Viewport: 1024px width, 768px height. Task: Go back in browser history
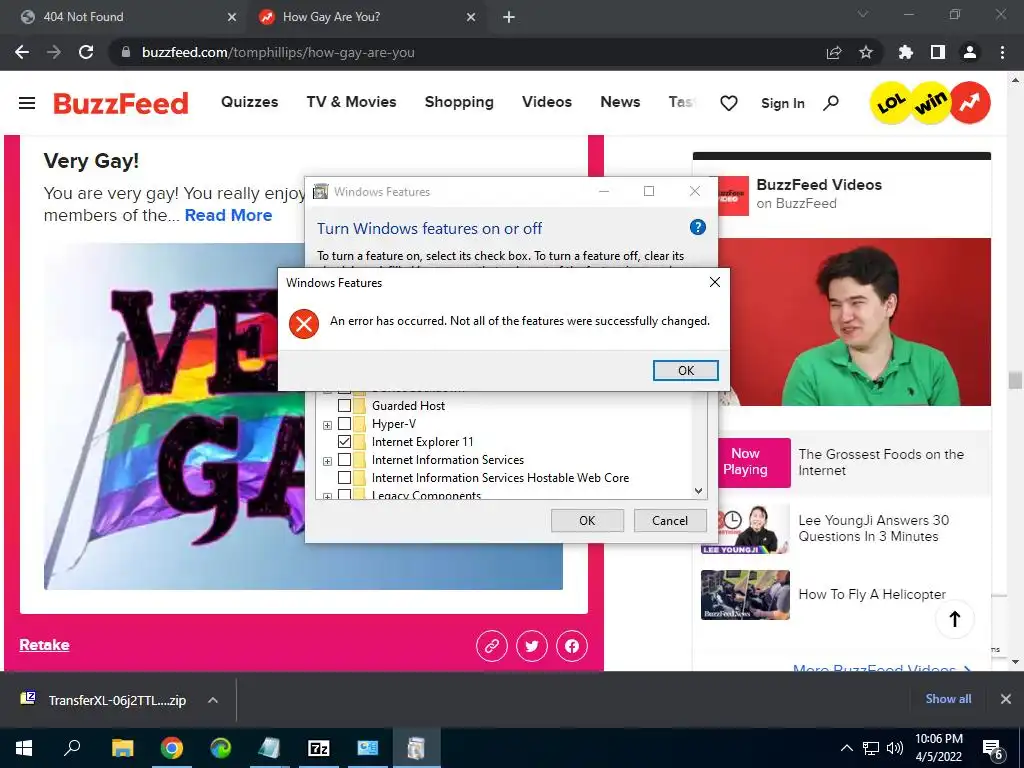click(x=22, y=52)
